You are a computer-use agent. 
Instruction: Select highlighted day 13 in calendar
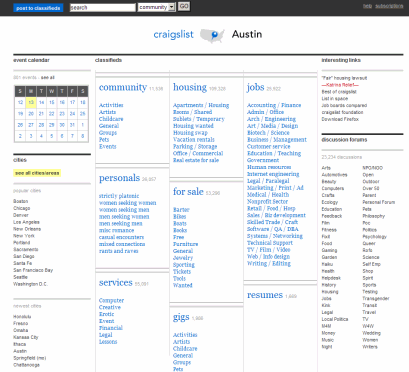[x=31, y=102]
